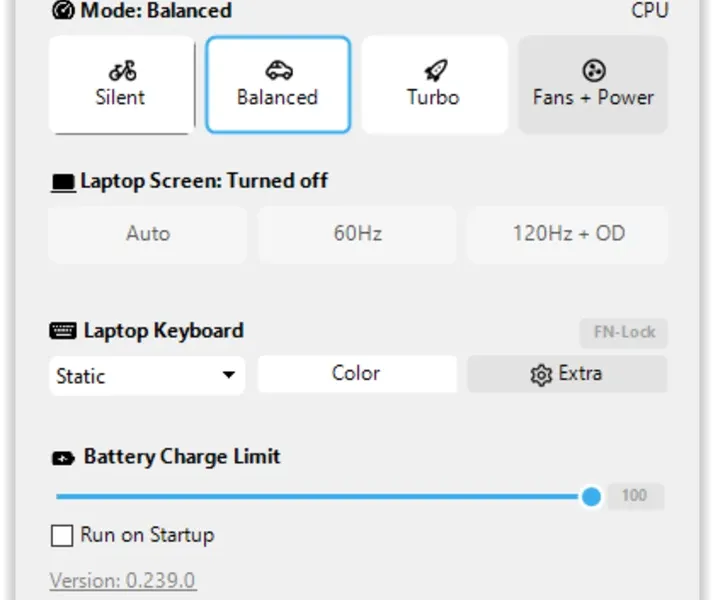Click the dropdown arrow next to Static
713x600 pixels.
(x=229, y=375)
